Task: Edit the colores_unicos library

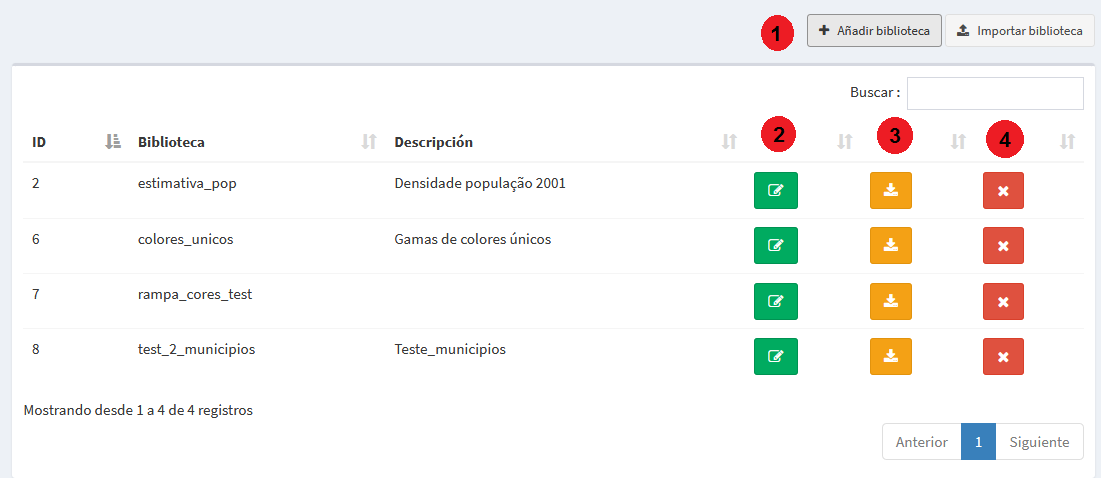Action: (x=776, y=246)
